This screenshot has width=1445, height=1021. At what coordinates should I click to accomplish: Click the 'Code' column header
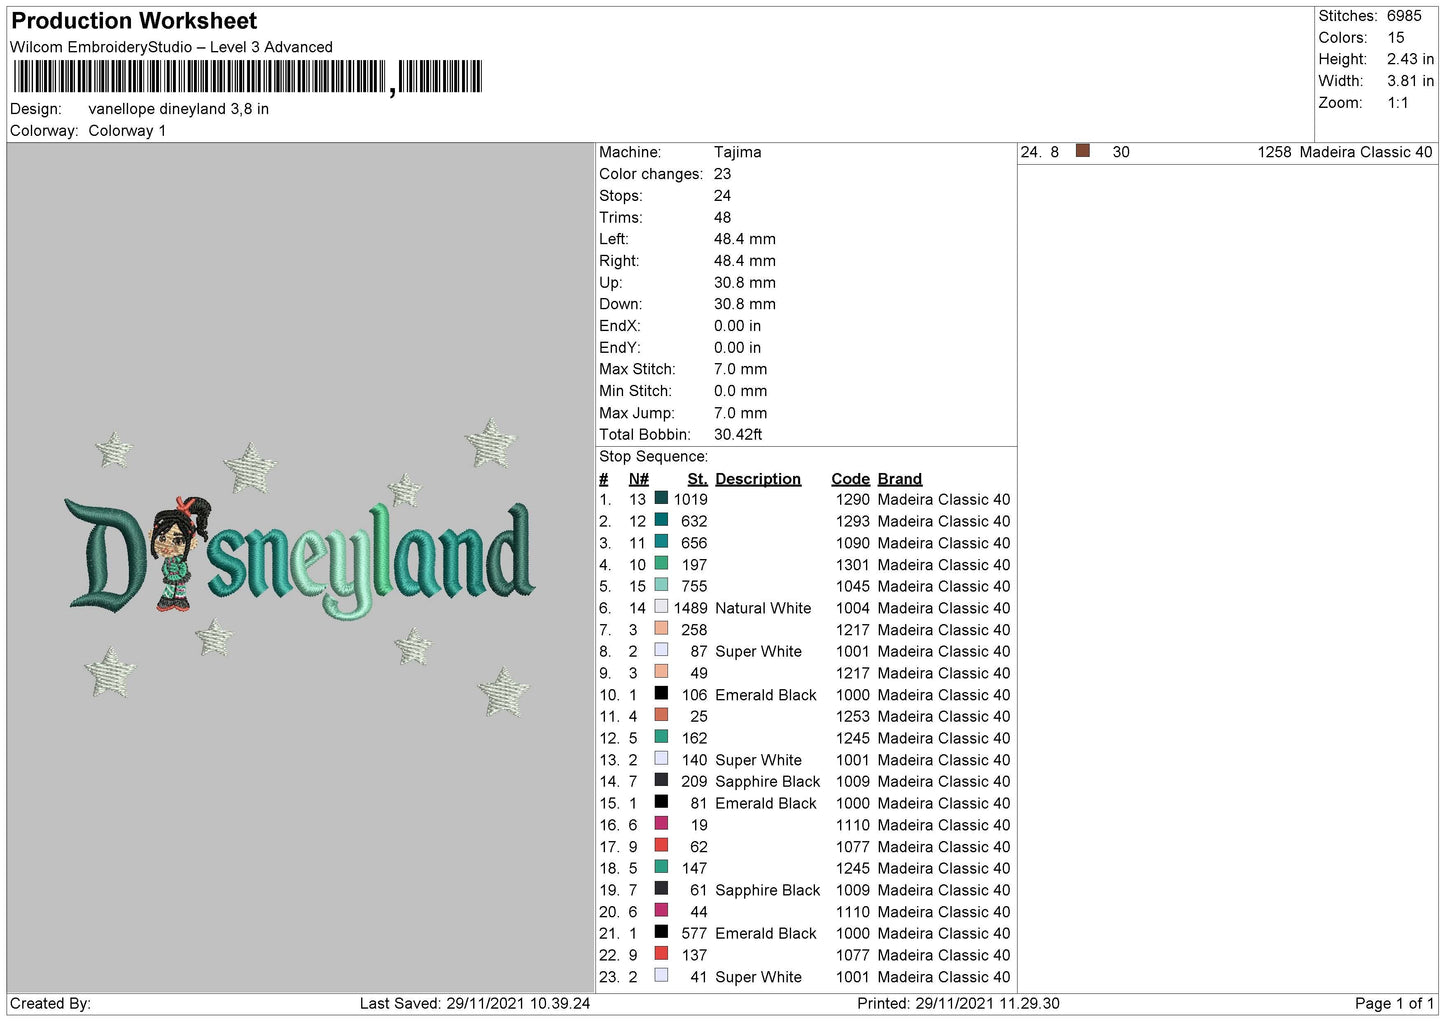coord(851,479)
